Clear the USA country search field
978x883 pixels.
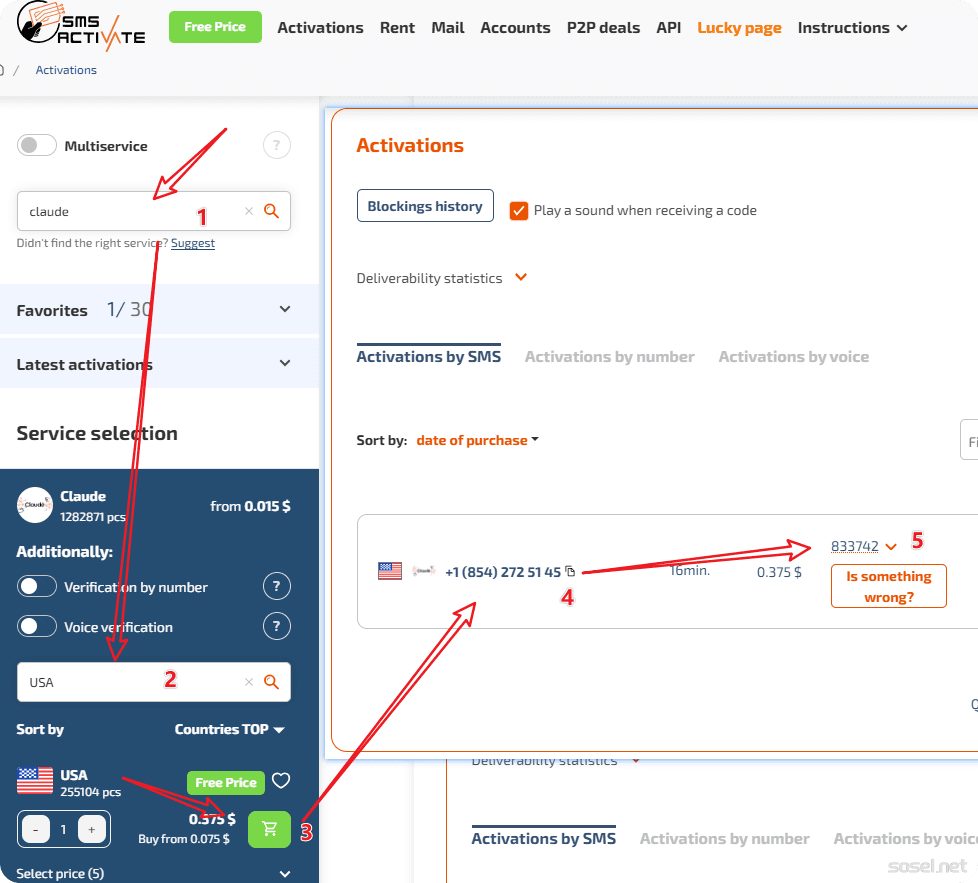click(249, 682)
